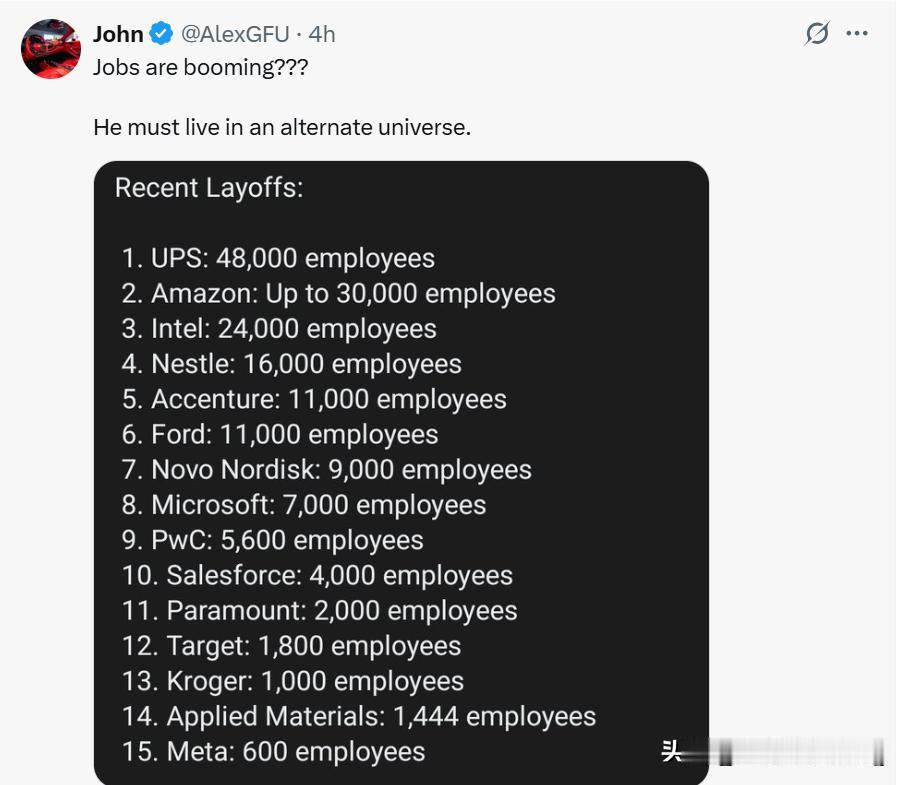
Task: Click the Applied Materials 1,444 employees line
Action: [x=359, y=716]
